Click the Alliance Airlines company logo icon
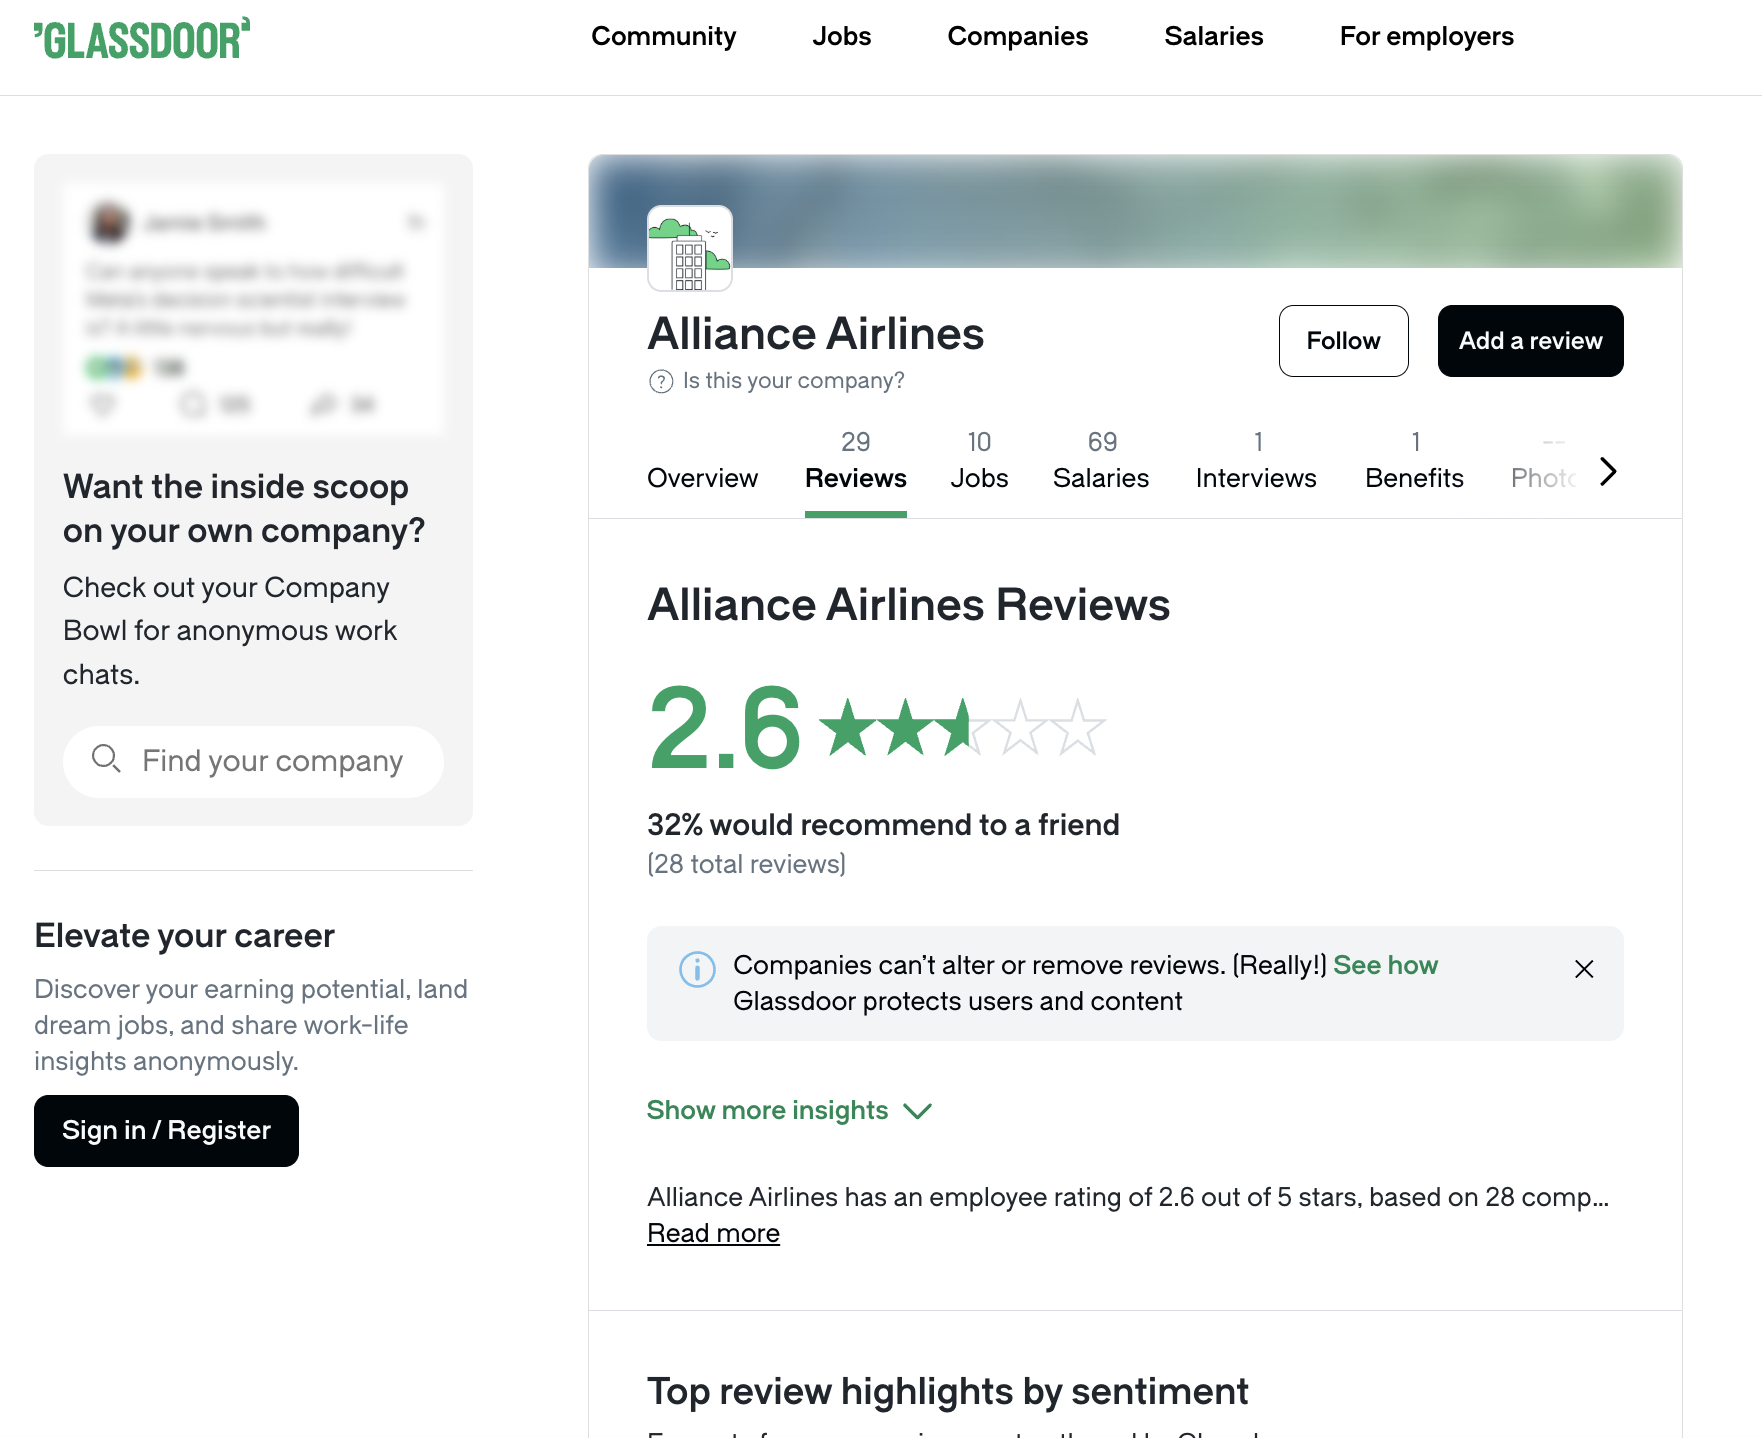1762x1438 pixels. (x=690, y=249)
